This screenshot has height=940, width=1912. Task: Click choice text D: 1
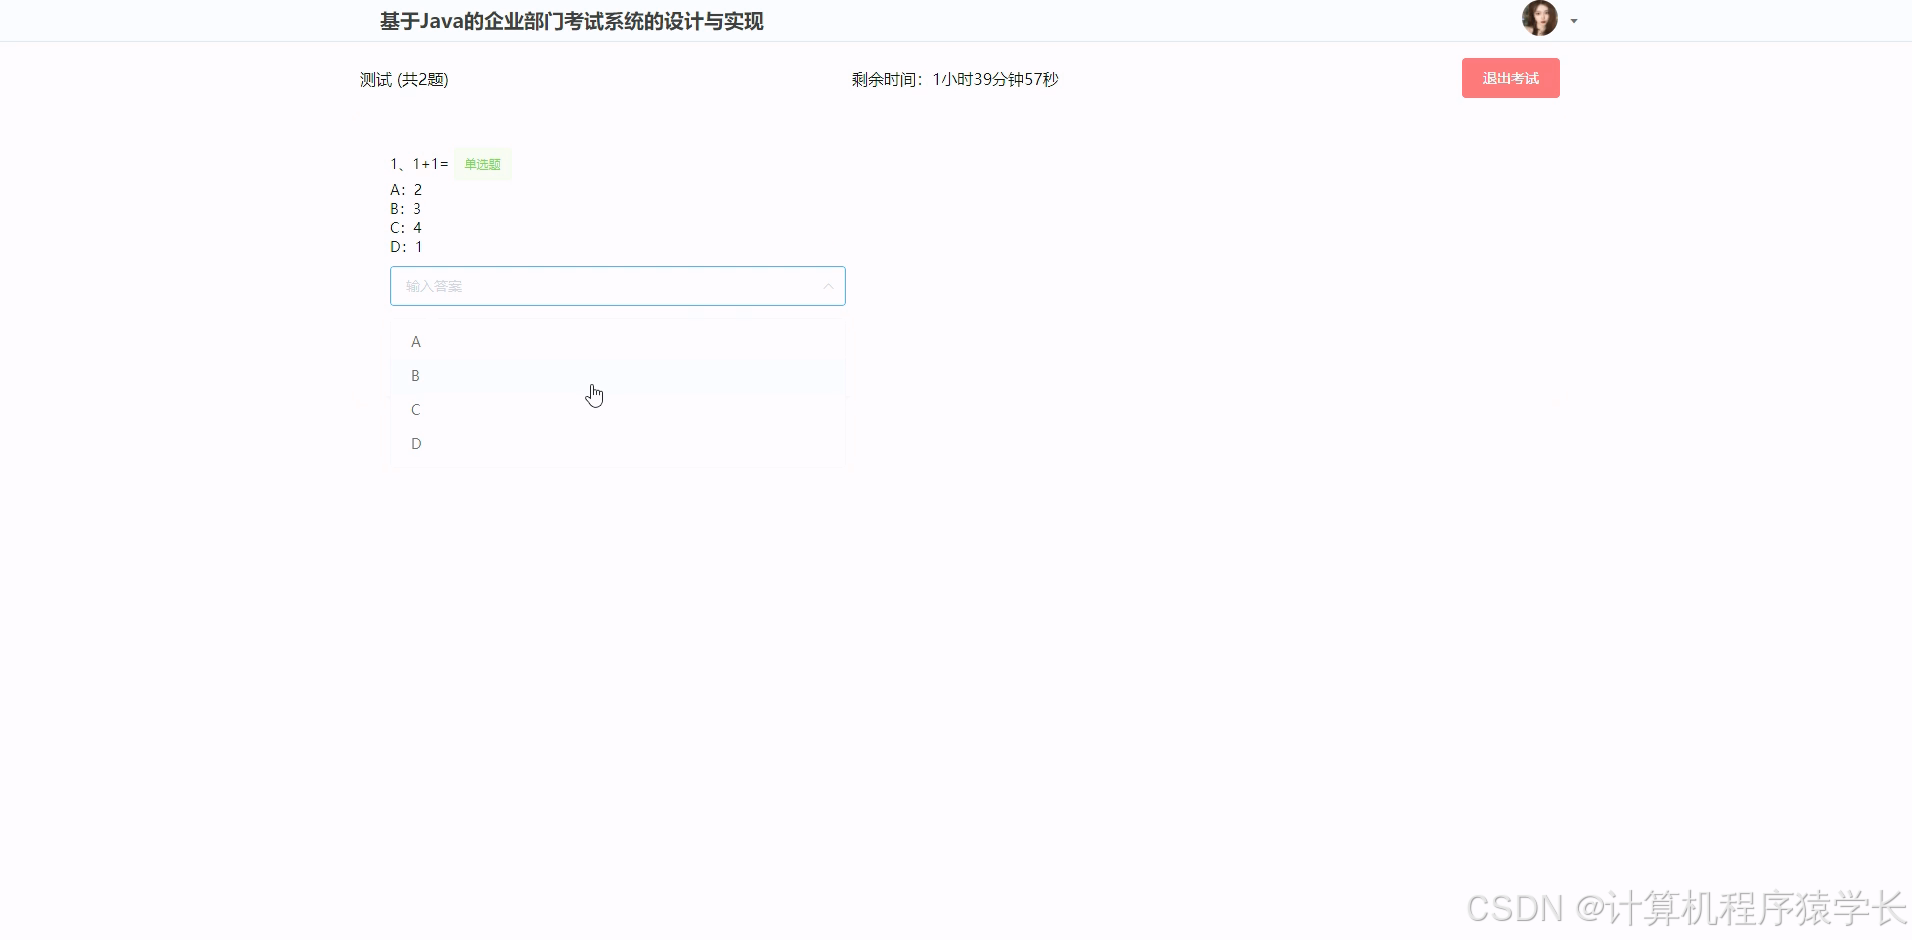point(406,247)
